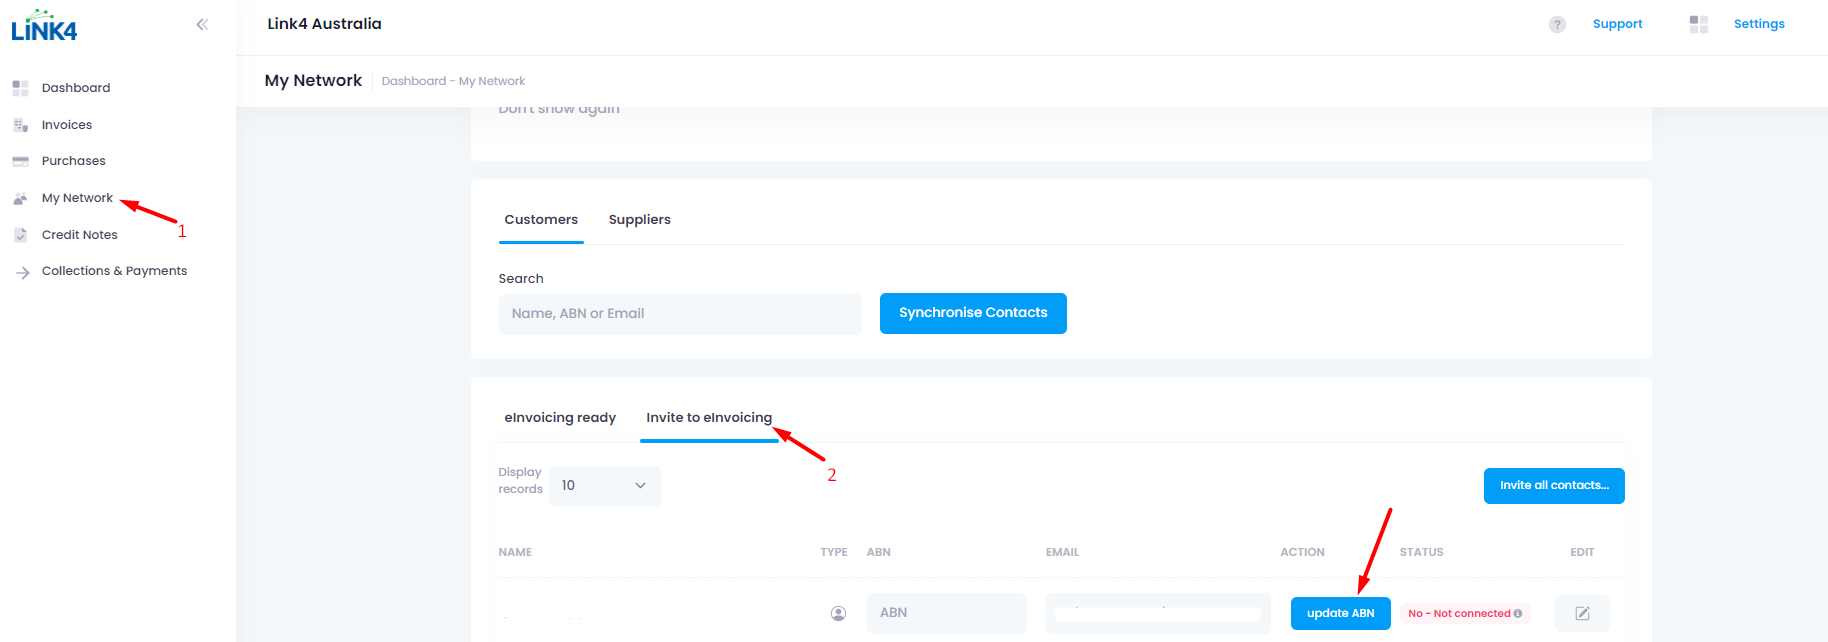Screen dimensions: 1828x642
Task: Open Invoices from the sidebar
Action: click(67, 125)
